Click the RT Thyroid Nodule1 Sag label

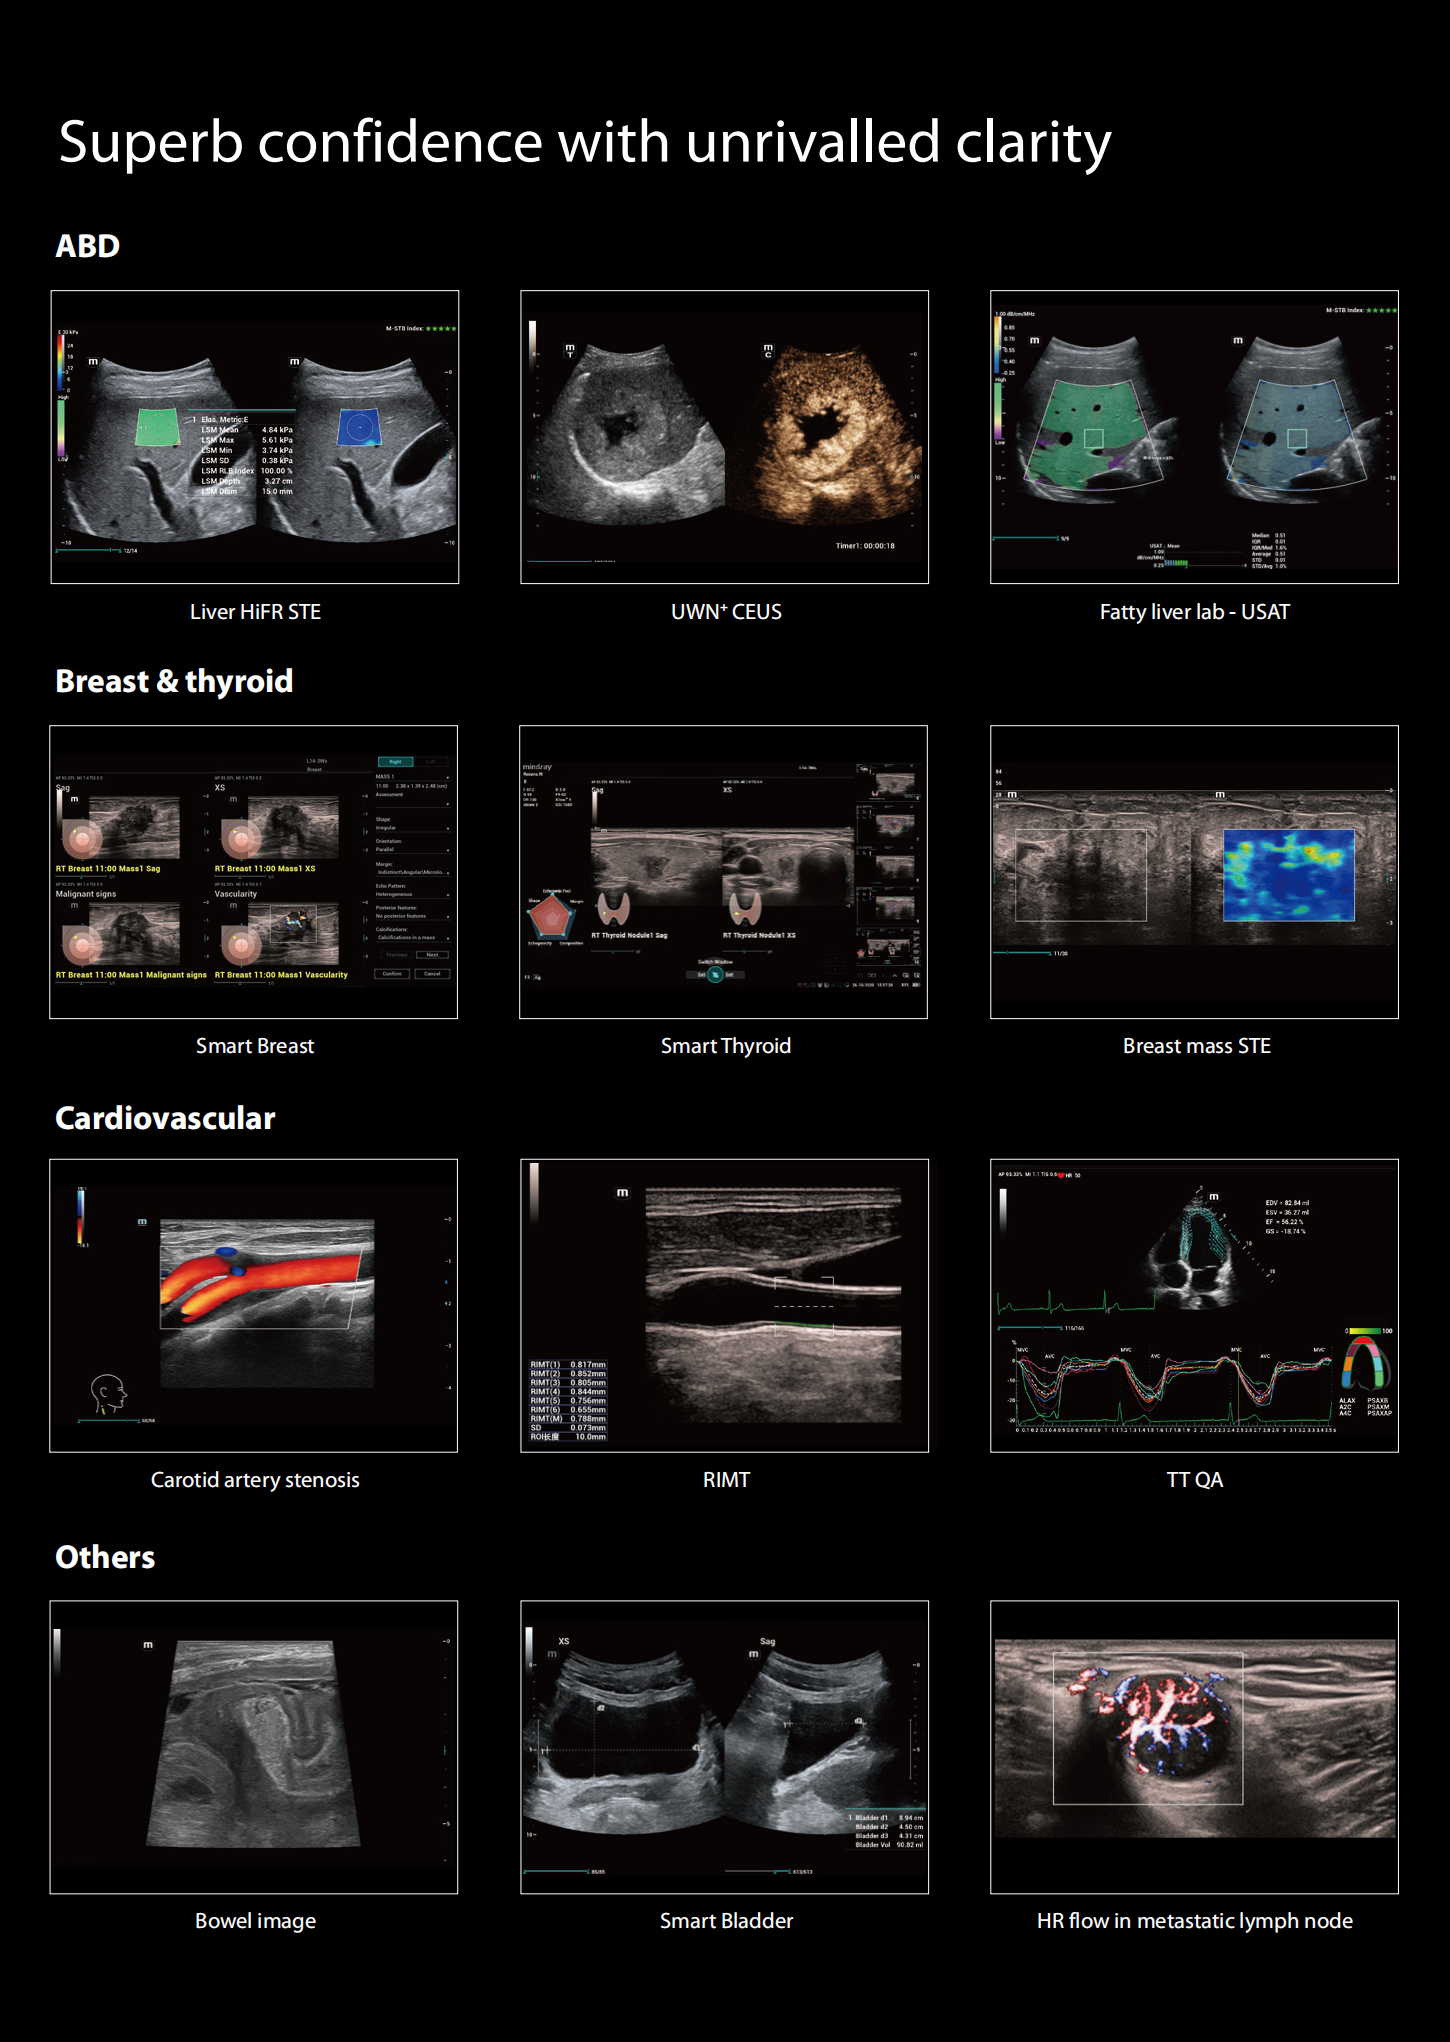(x=629, y=935)
